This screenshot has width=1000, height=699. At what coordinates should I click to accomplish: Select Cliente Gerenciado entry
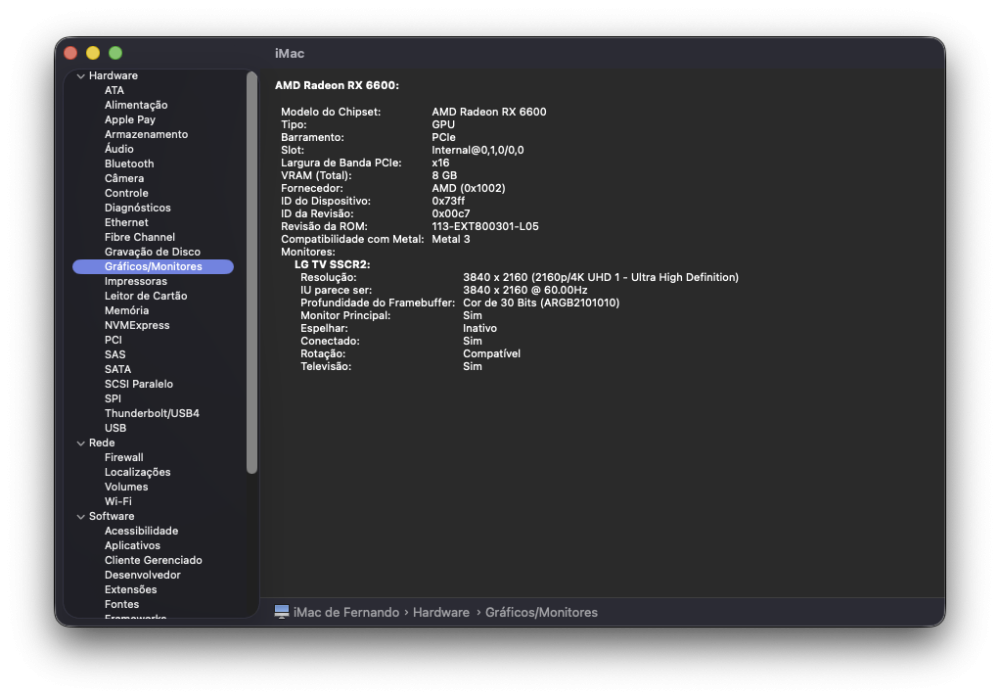point(153,560)
